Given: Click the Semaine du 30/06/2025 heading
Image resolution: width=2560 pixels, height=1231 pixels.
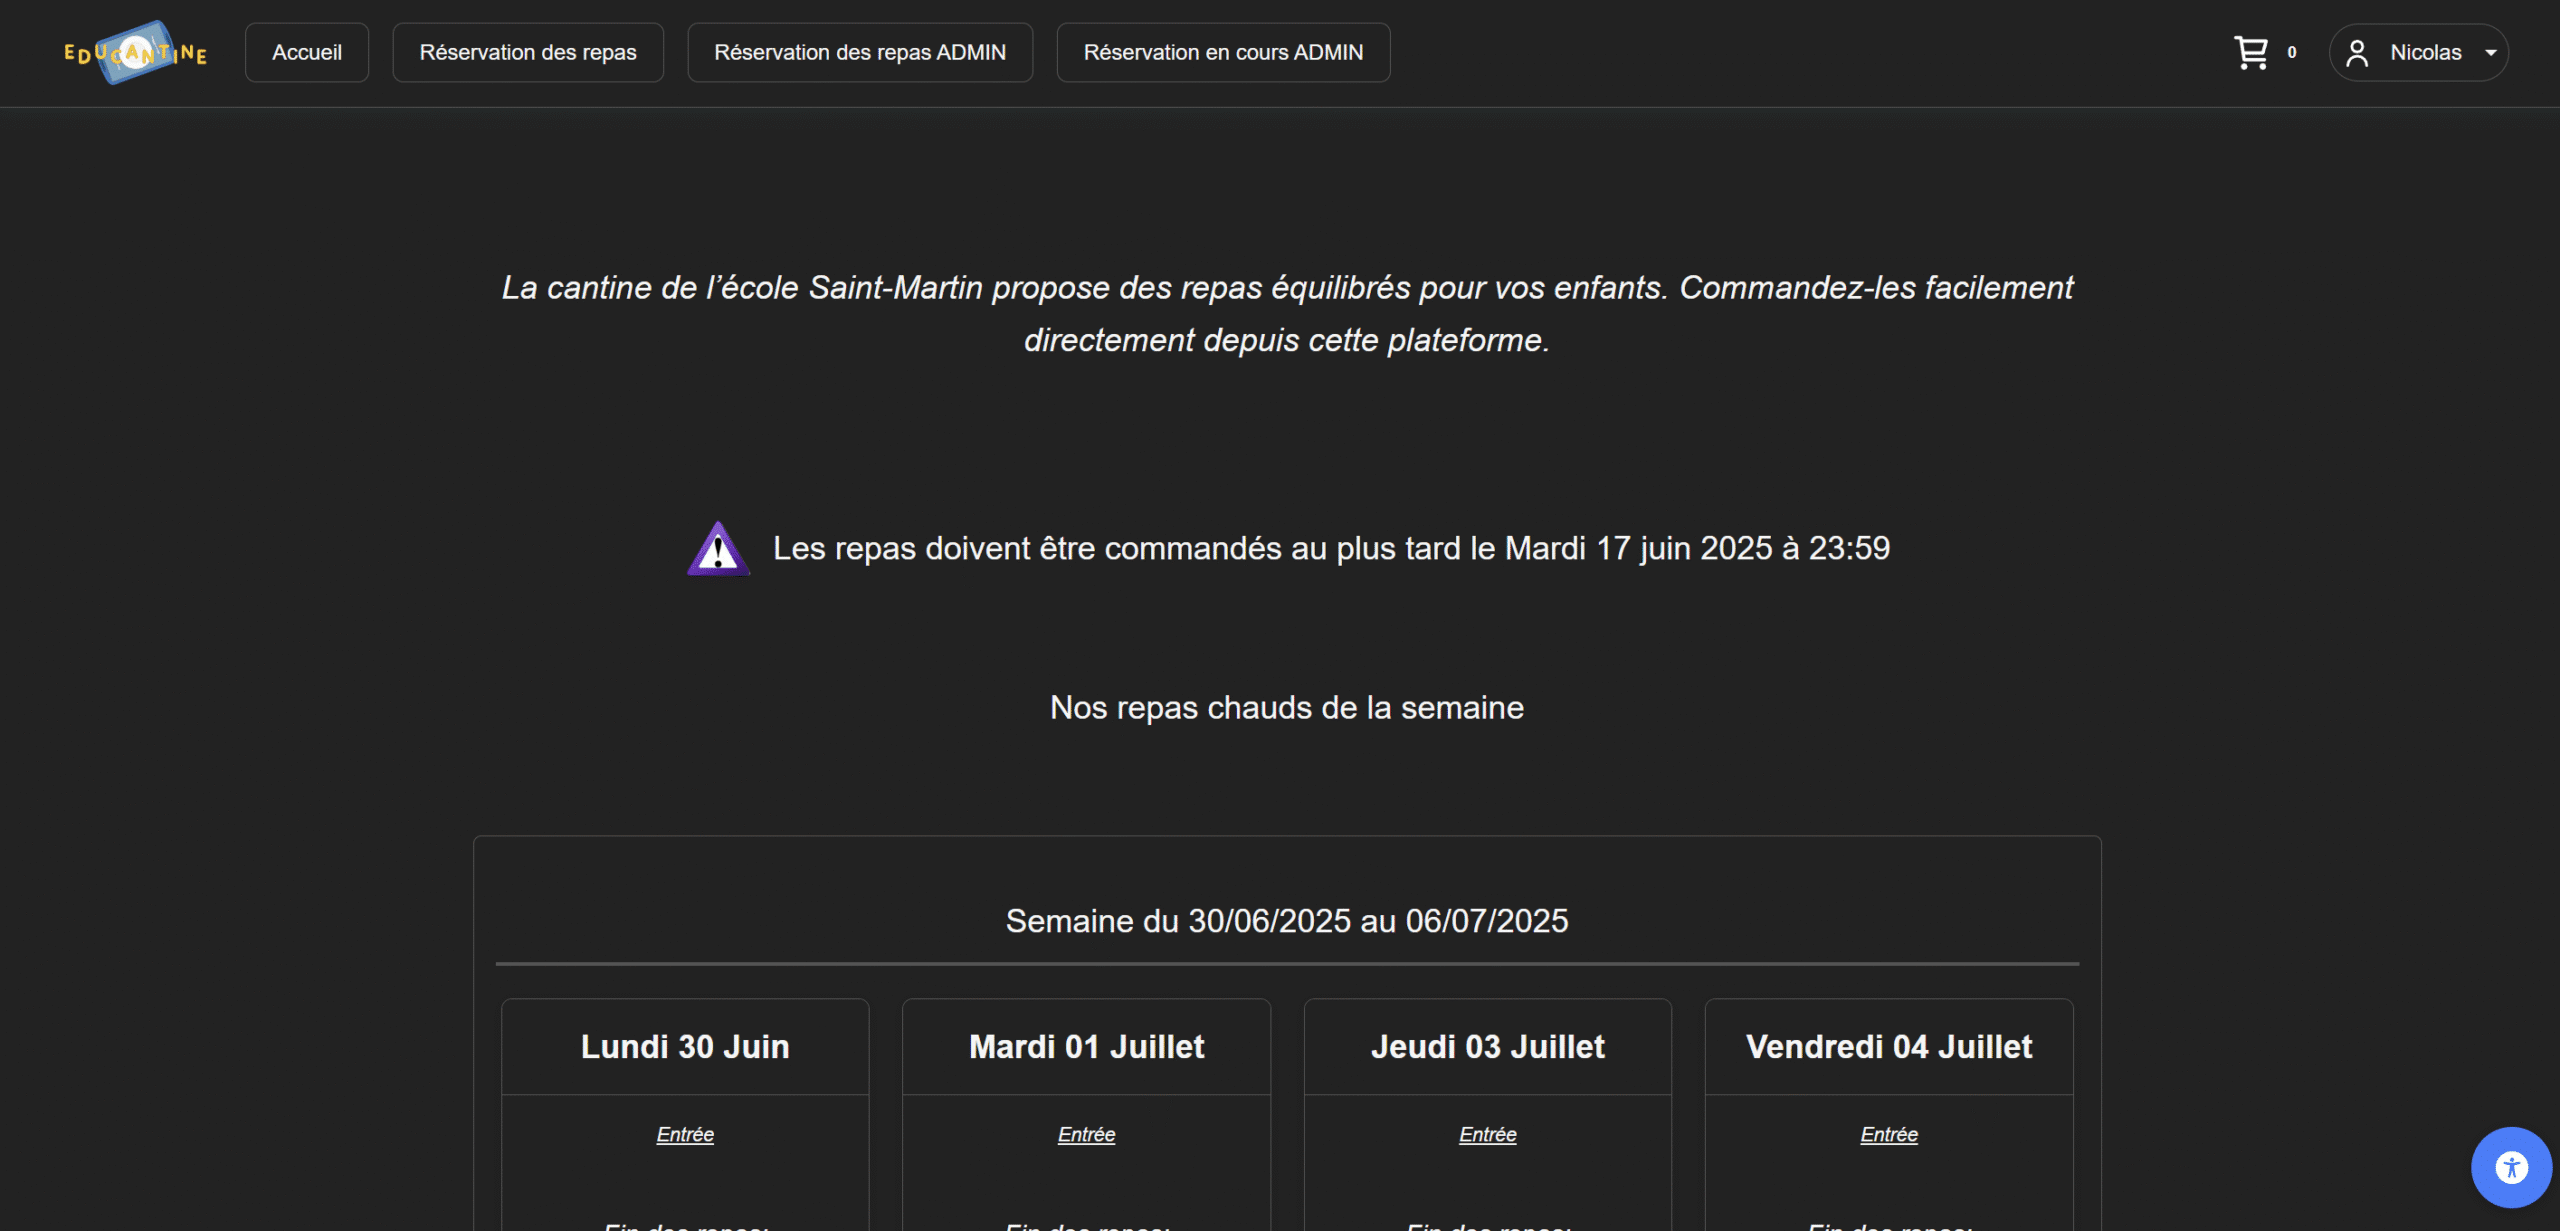Looking at the screenshot, I should pyautogui.click(x=1286, y=921).
